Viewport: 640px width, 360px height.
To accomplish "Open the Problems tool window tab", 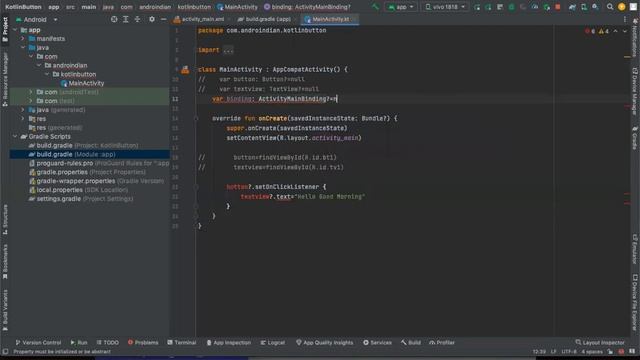I will click(143, 342).
